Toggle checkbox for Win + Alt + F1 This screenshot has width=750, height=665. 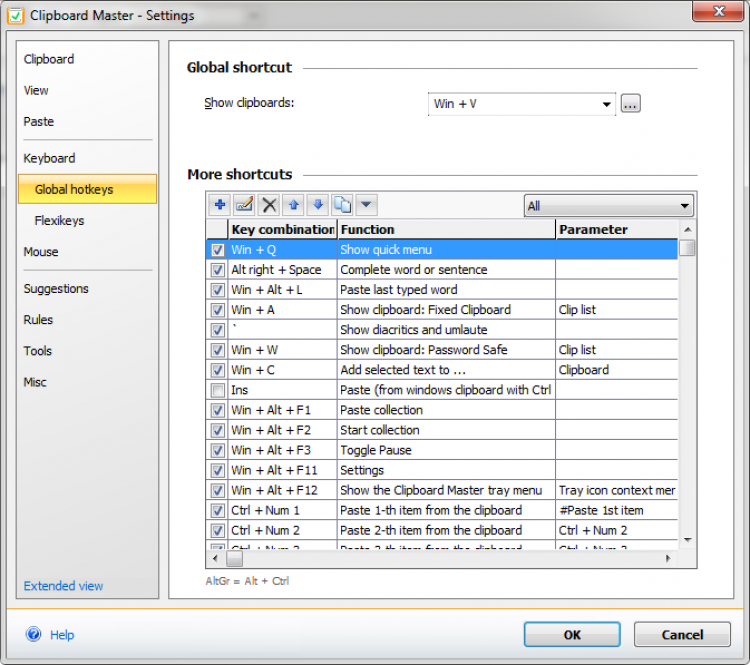pyautogui.click(x=218, y=410)
